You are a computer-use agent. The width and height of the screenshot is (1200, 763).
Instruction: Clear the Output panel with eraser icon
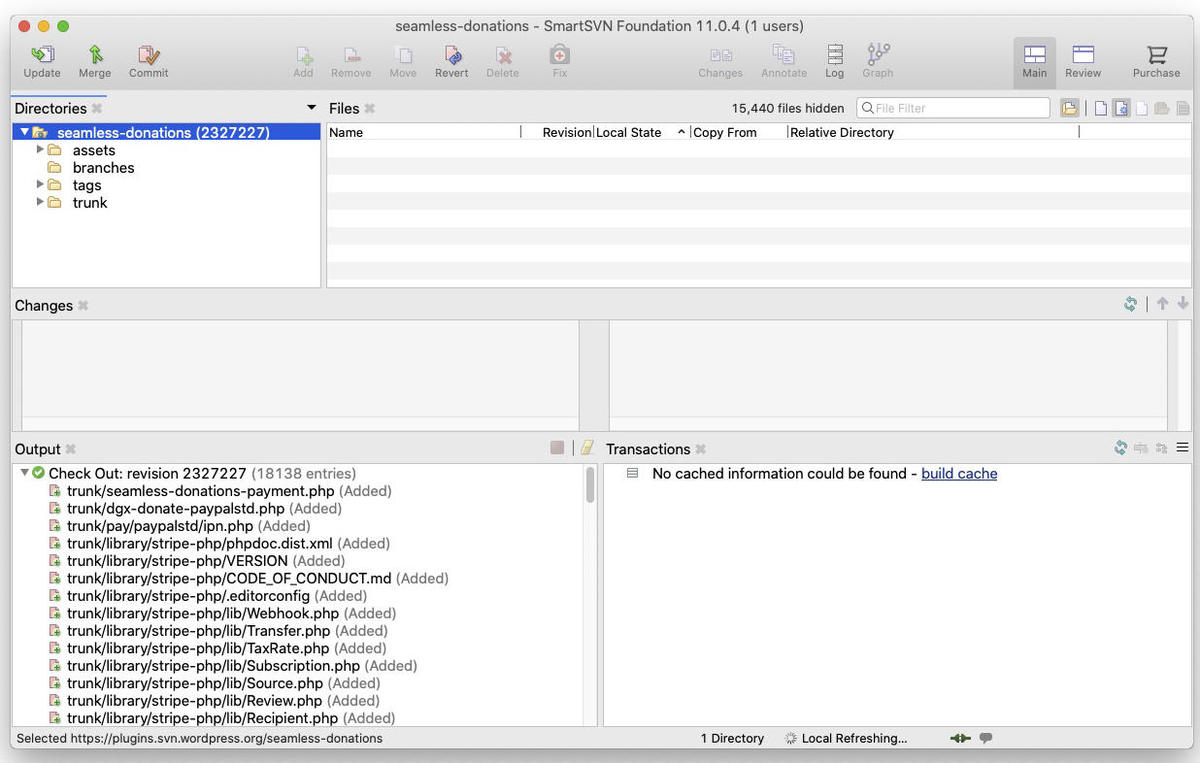(x=587, y=448)
